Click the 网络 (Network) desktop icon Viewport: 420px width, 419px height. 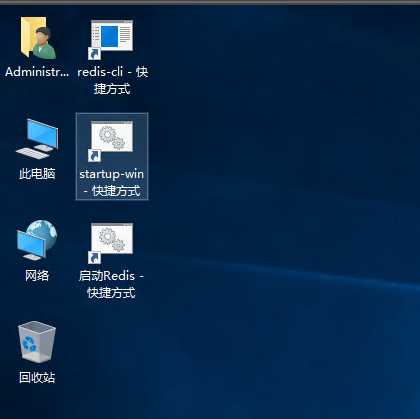37,240
